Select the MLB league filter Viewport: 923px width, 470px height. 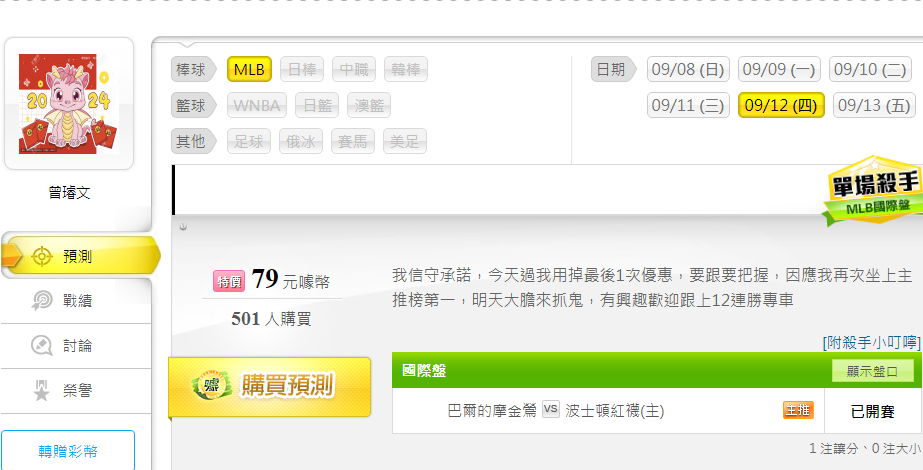coord(250,69)
